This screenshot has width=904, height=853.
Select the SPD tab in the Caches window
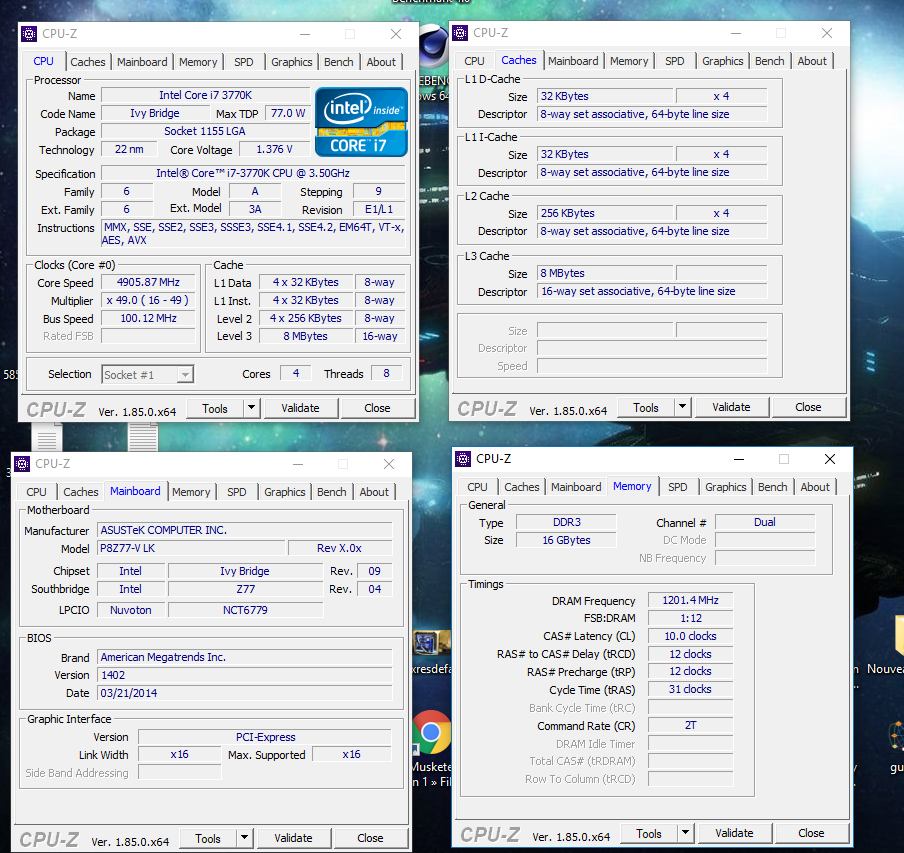point(675,61)
